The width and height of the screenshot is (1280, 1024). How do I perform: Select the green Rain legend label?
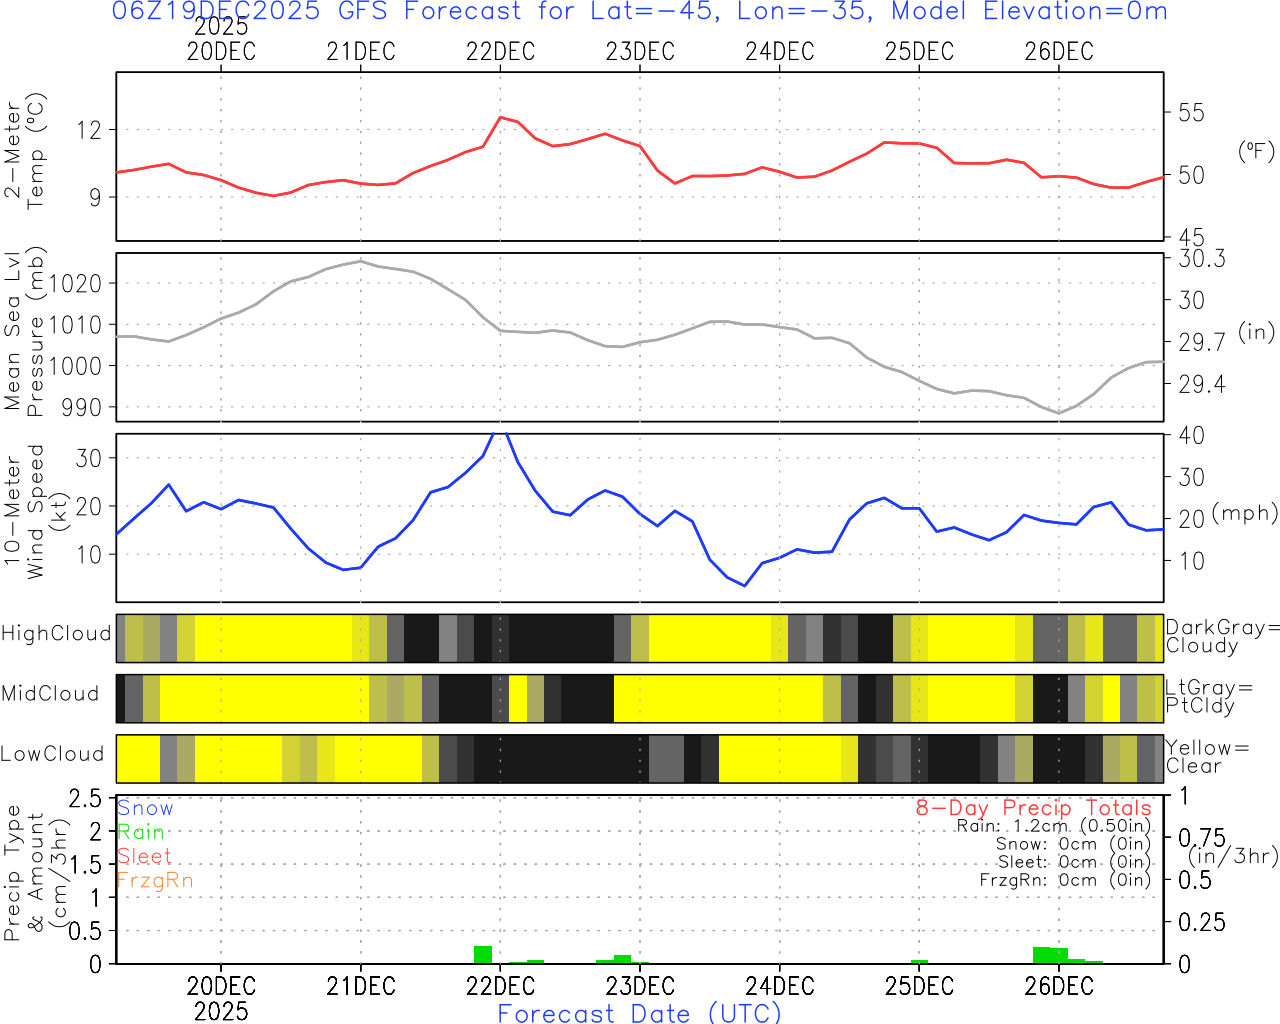(x=141, y=832)
